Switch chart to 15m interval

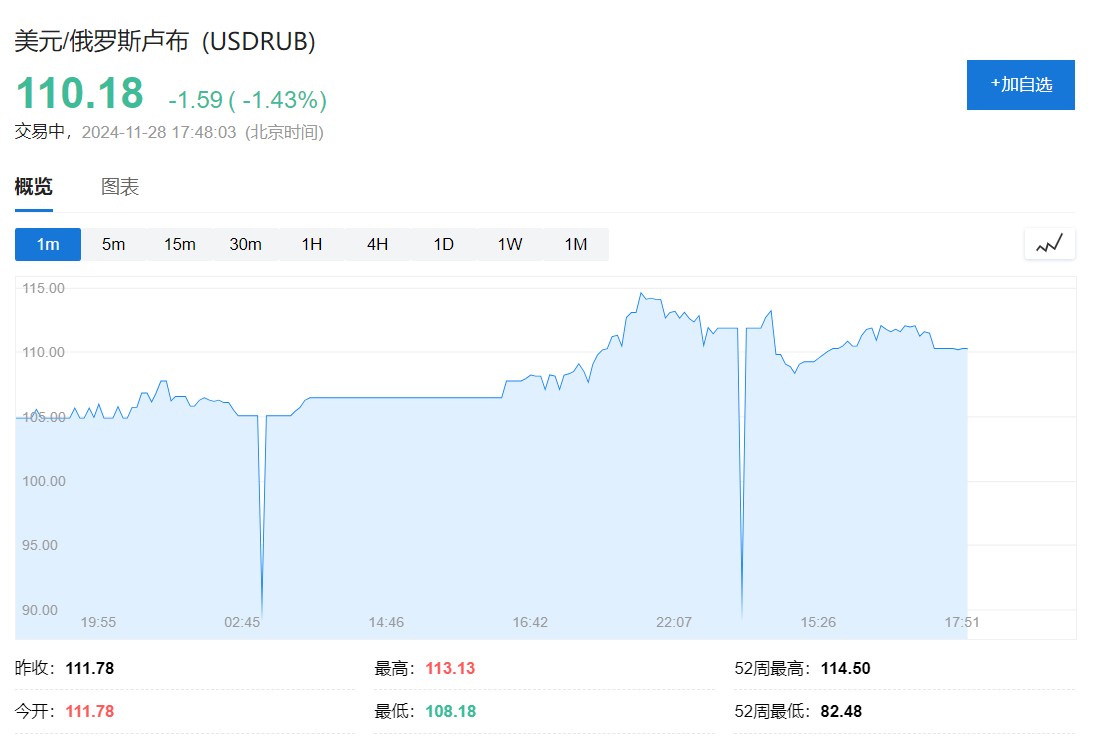(180, 244)
